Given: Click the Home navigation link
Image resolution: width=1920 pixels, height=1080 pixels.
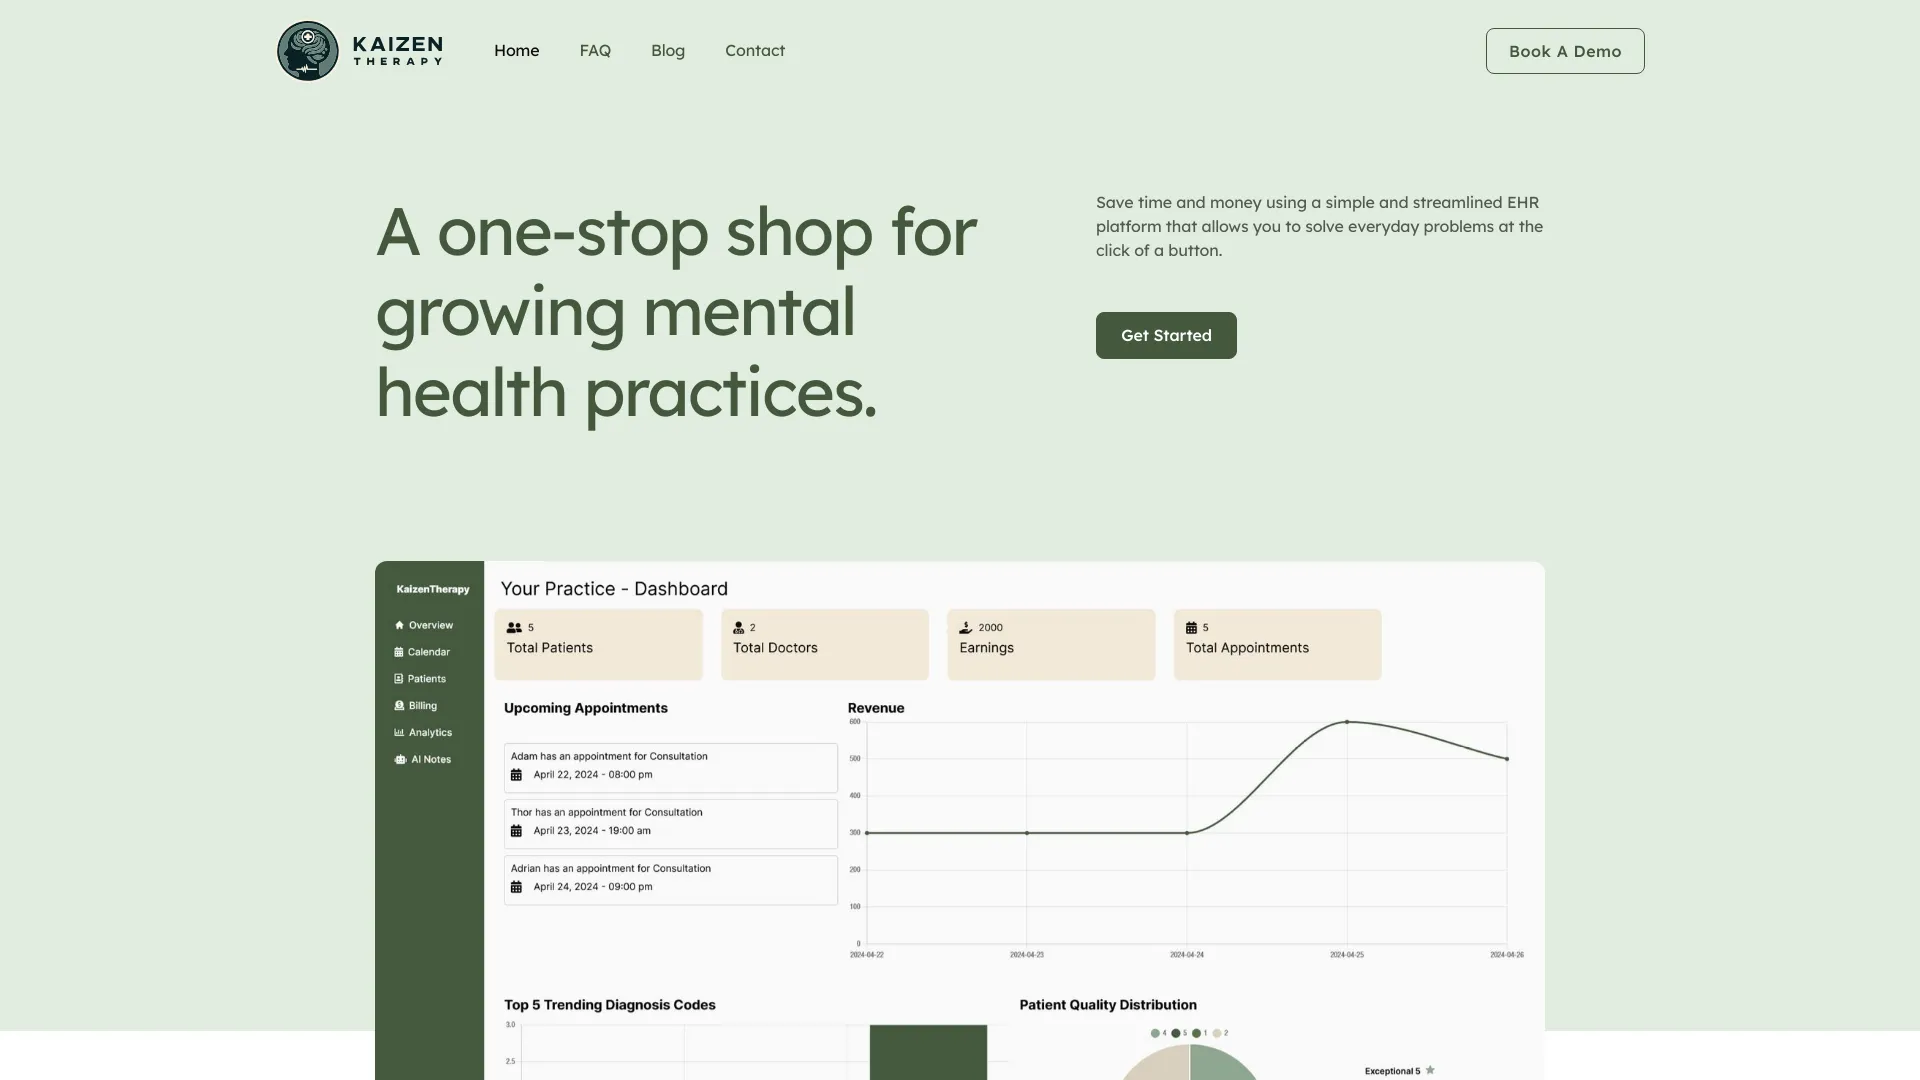Looking at the screenshot, I should coord(516,50).
